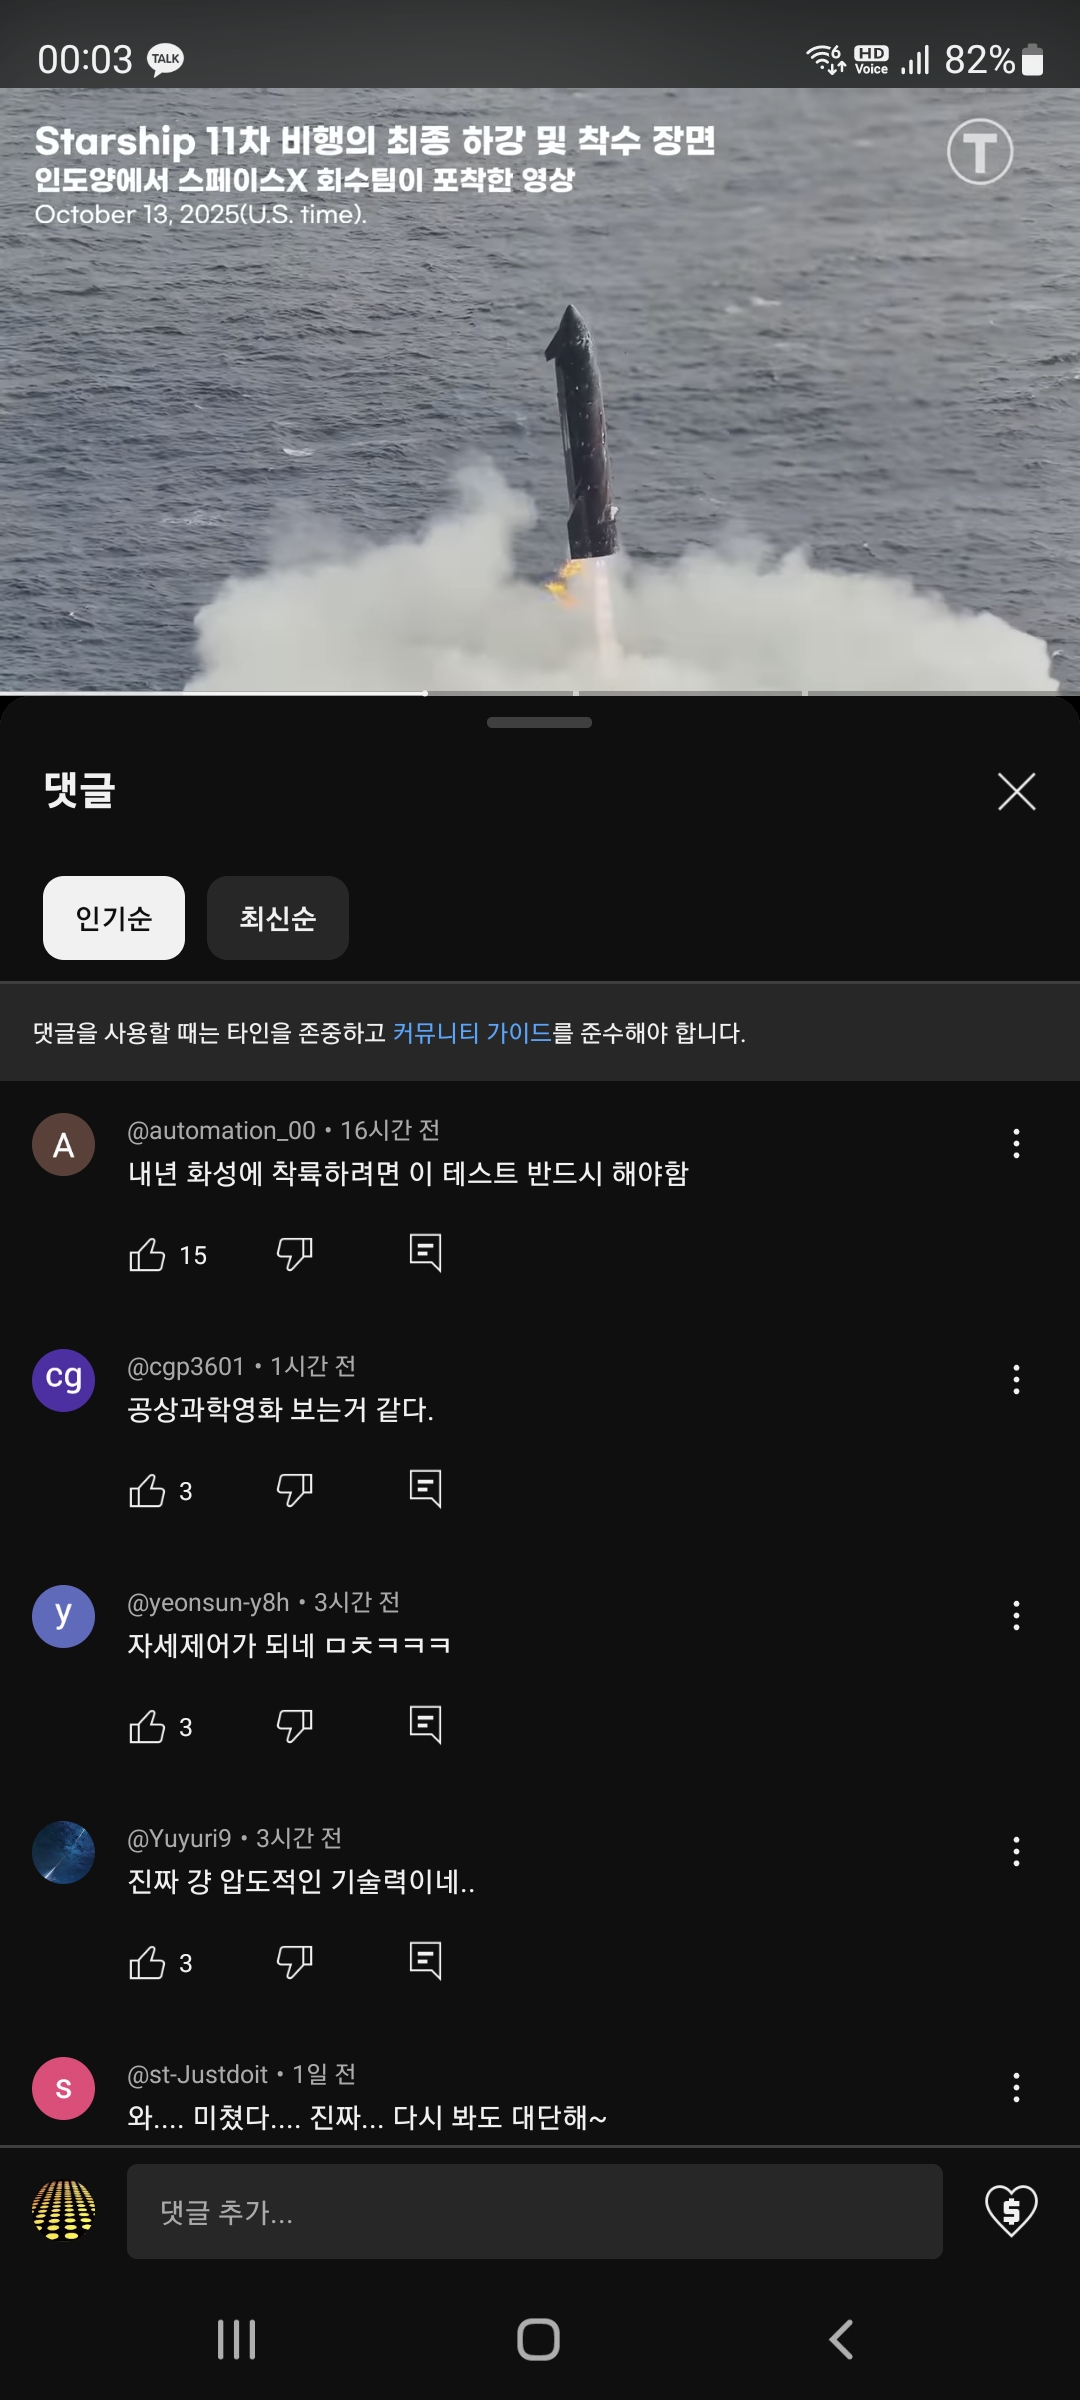The image size is (1080, 2400).
Task: Switch to the 최신순 sort tab
Action: 278,918
